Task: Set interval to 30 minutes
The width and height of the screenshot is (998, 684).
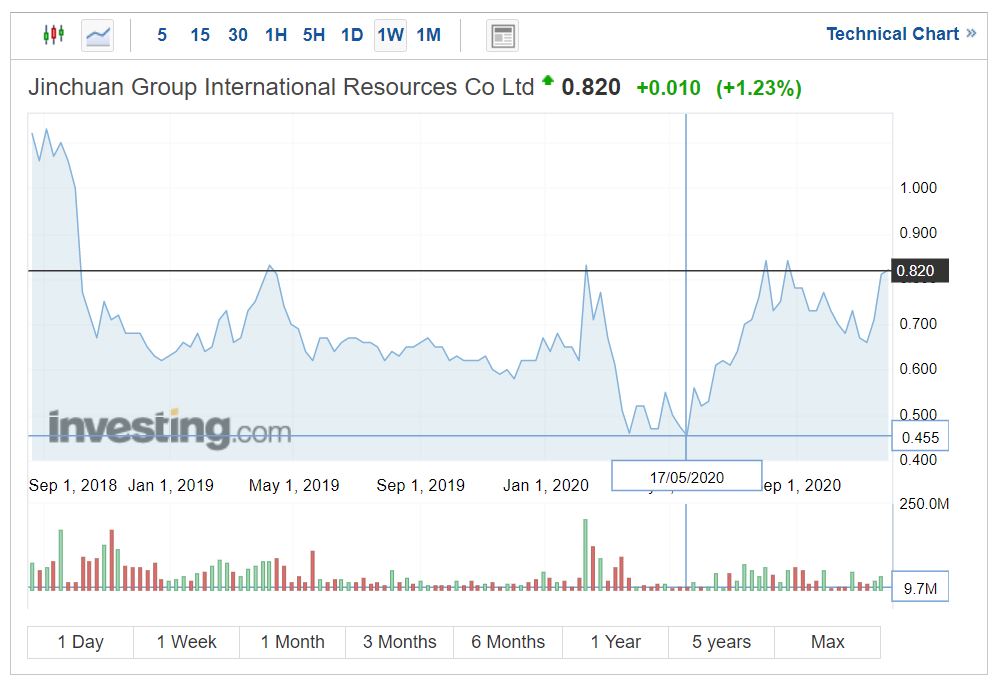Action: click(238, 35)
